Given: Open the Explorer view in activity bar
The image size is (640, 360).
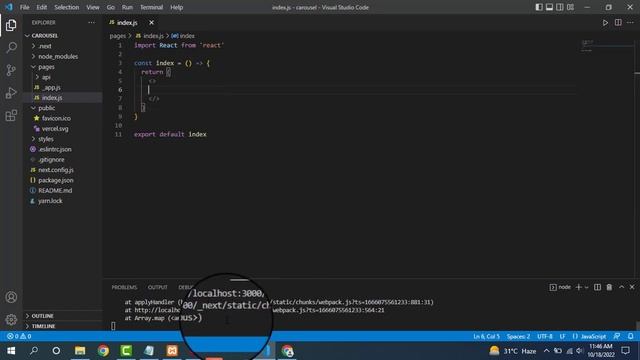Looking at the screenshot, I should pos(11,25).
